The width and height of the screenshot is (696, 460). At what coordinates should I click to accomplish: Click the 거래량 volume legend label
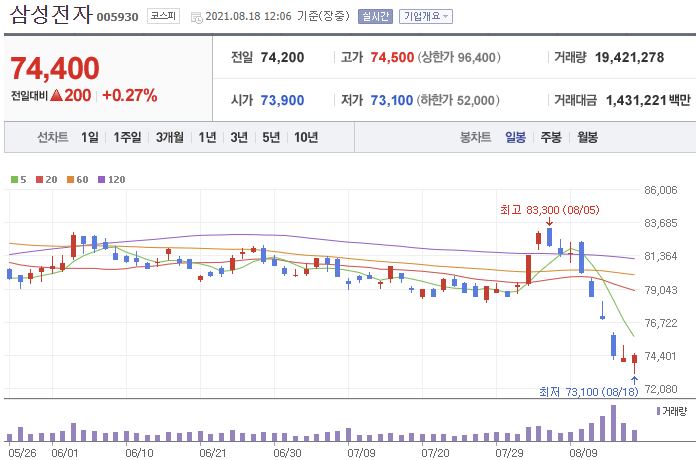[x=674, y=411]
